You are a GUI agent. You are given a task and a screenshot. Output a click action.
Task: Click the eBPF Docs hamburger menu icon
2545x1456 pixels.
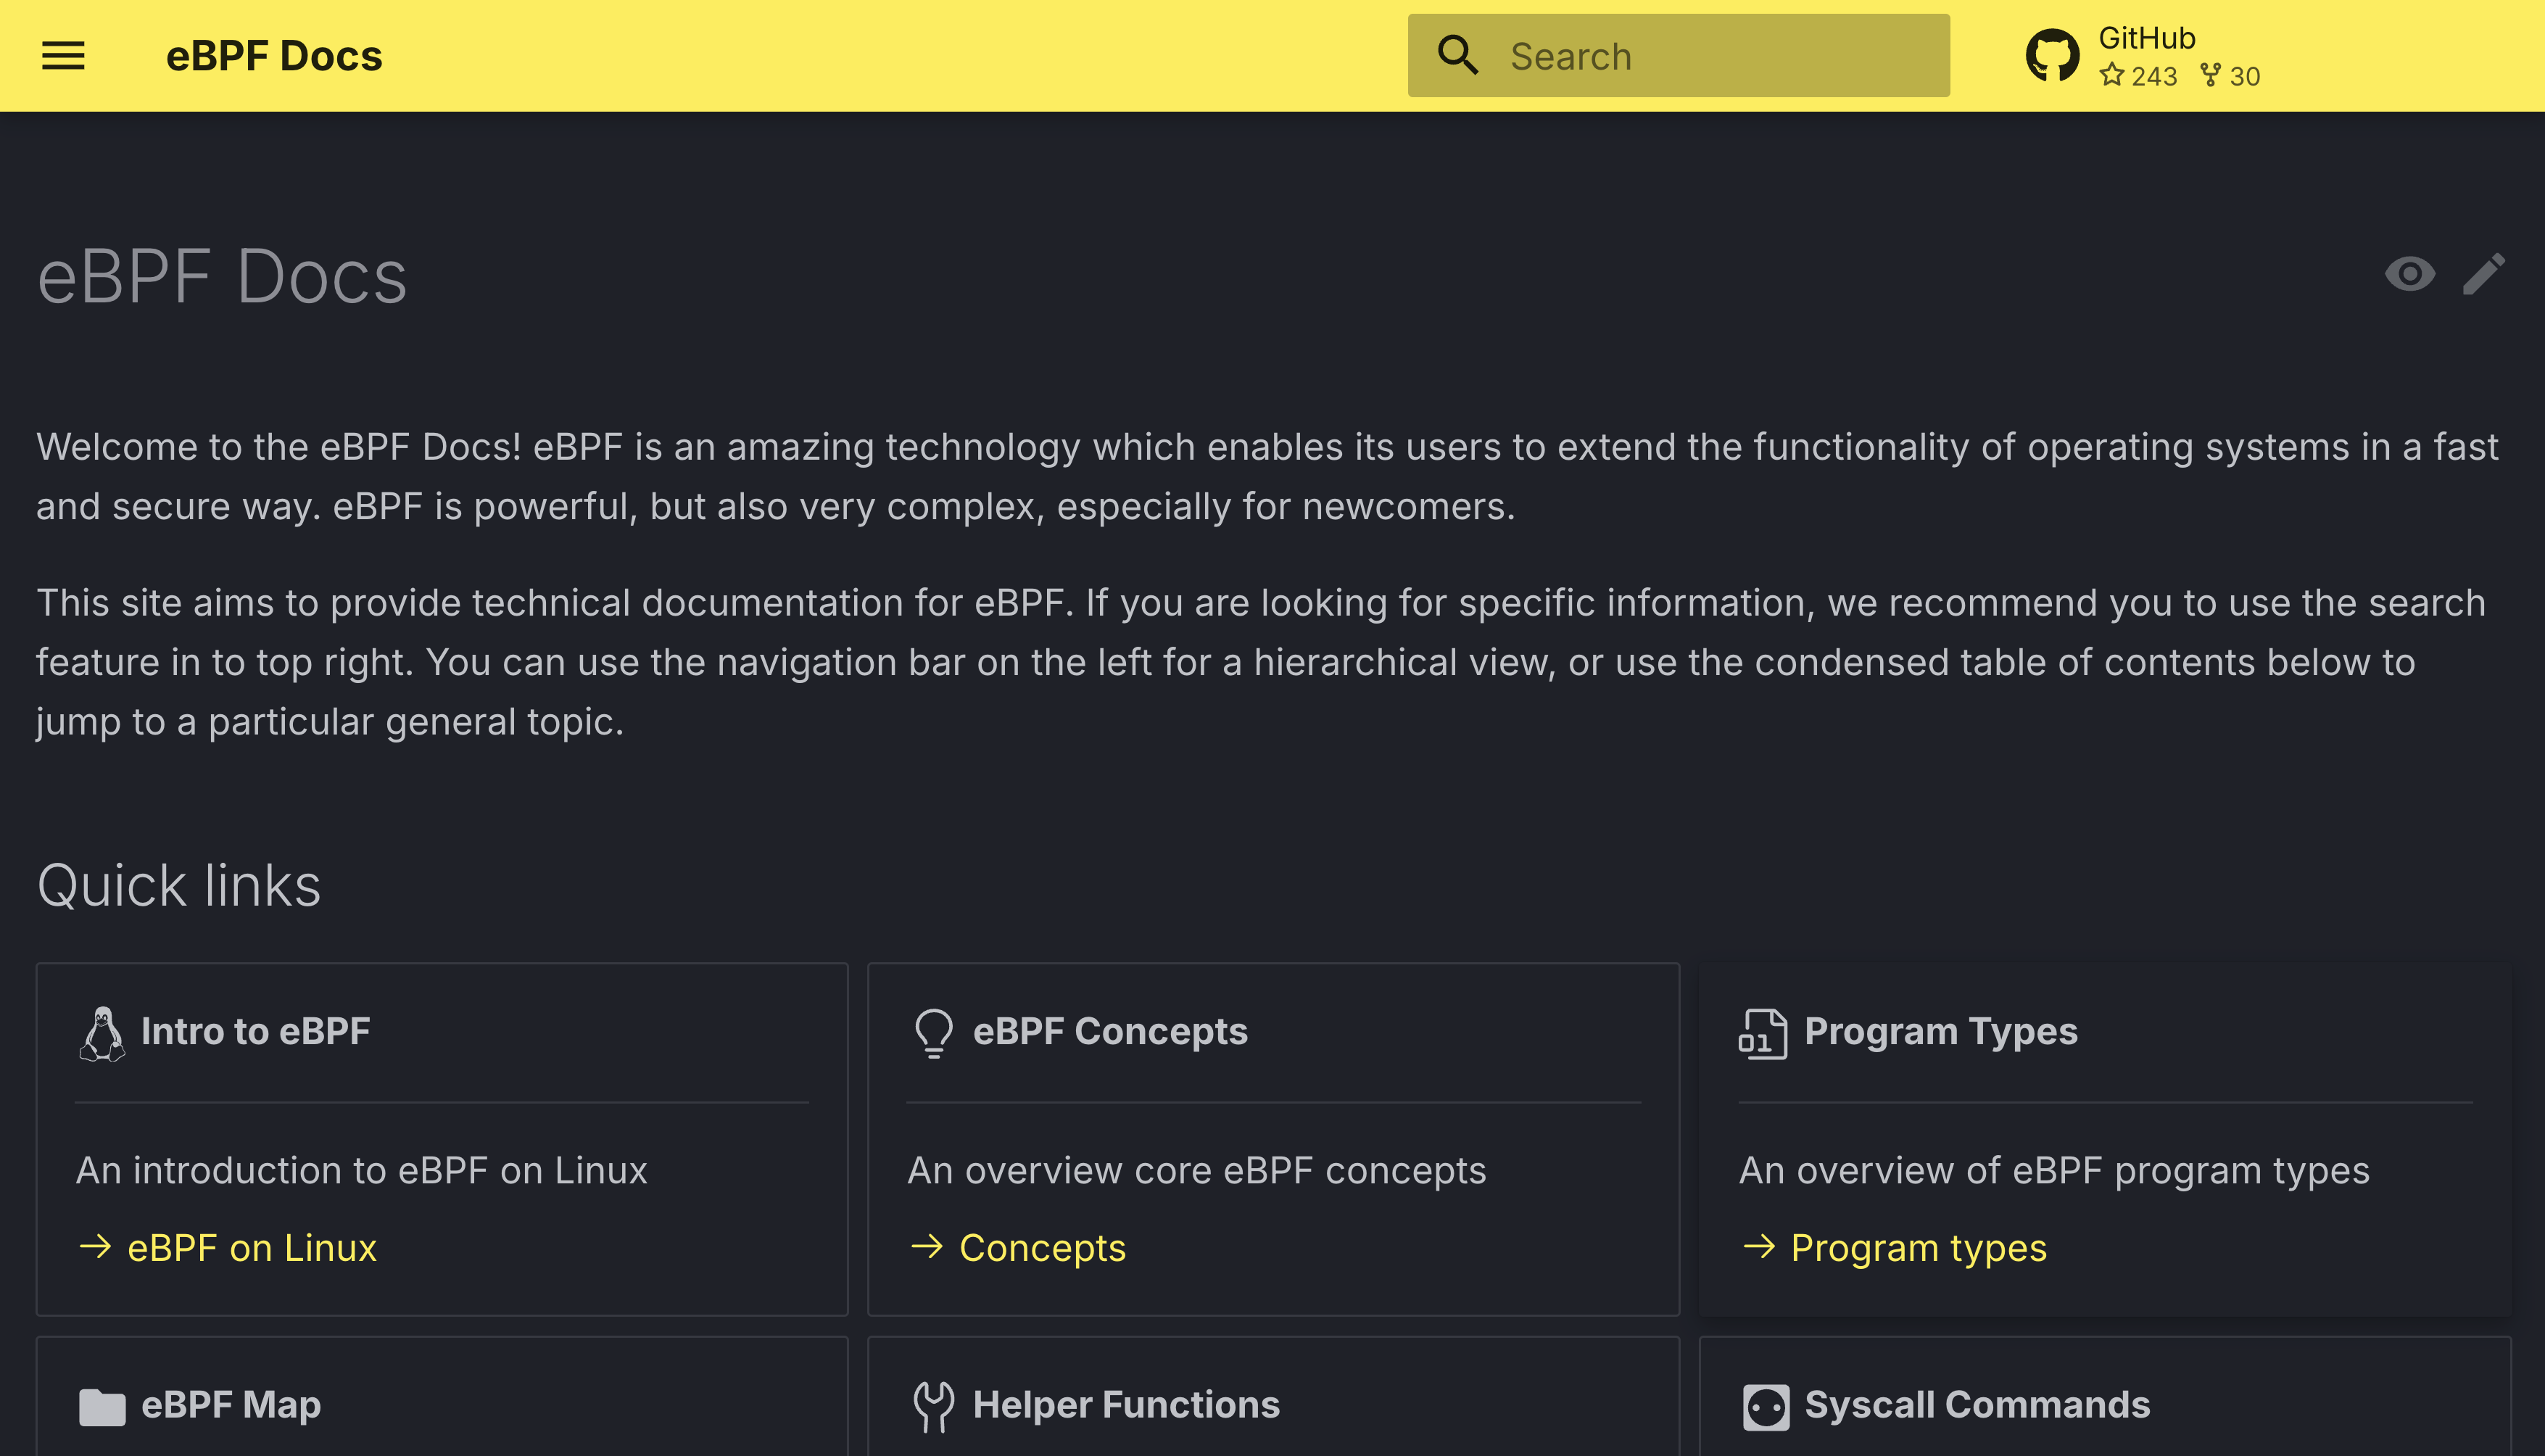(x=63, y=56)
